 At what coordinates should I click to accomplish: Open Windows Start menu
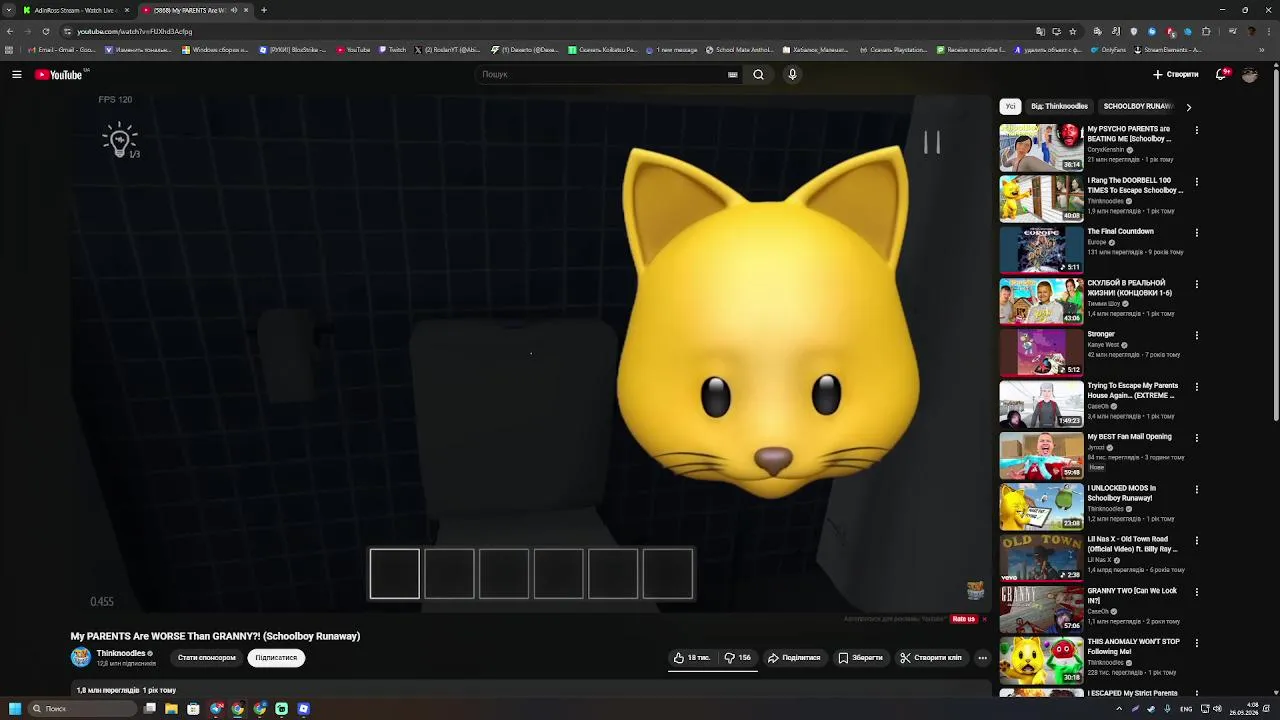(x=14, y=708)
